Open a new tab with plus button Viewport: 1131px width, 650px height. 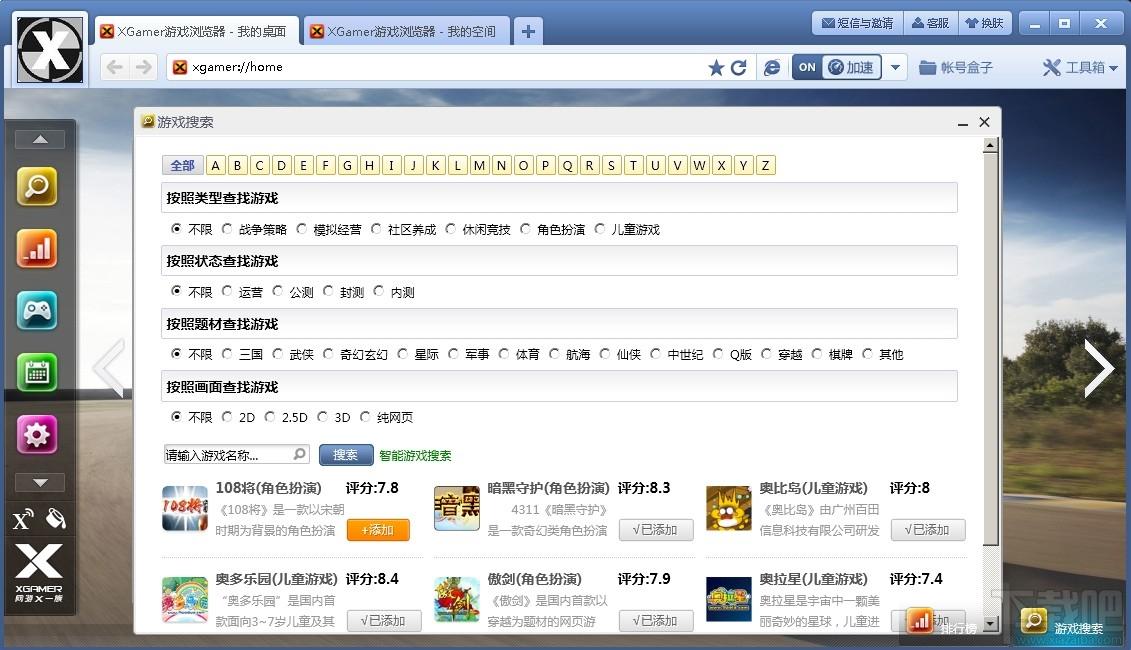tap(528, 32)
